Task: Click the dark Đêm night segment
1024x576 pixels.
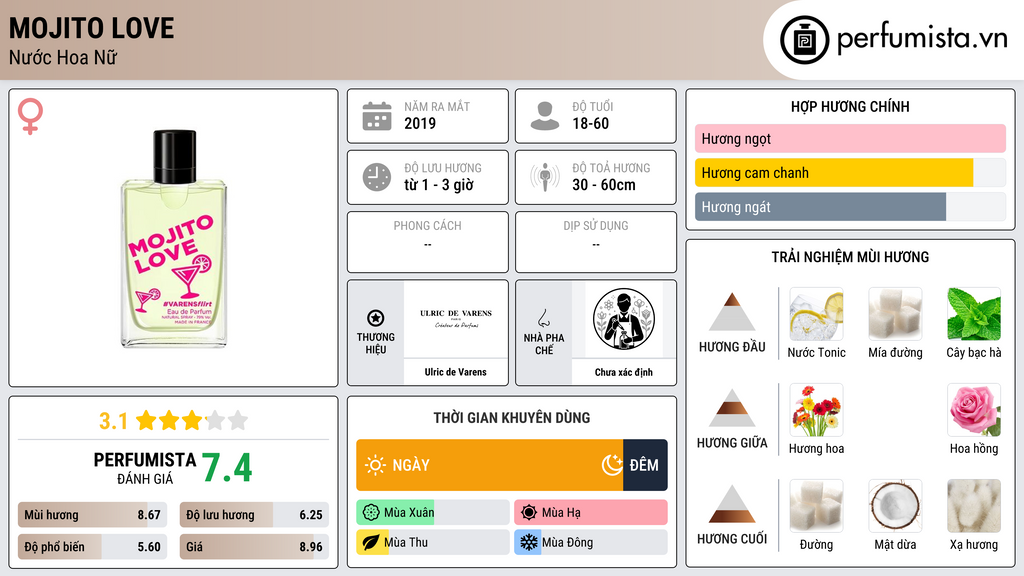Action: pyautogui.click(x=645, y=465)
